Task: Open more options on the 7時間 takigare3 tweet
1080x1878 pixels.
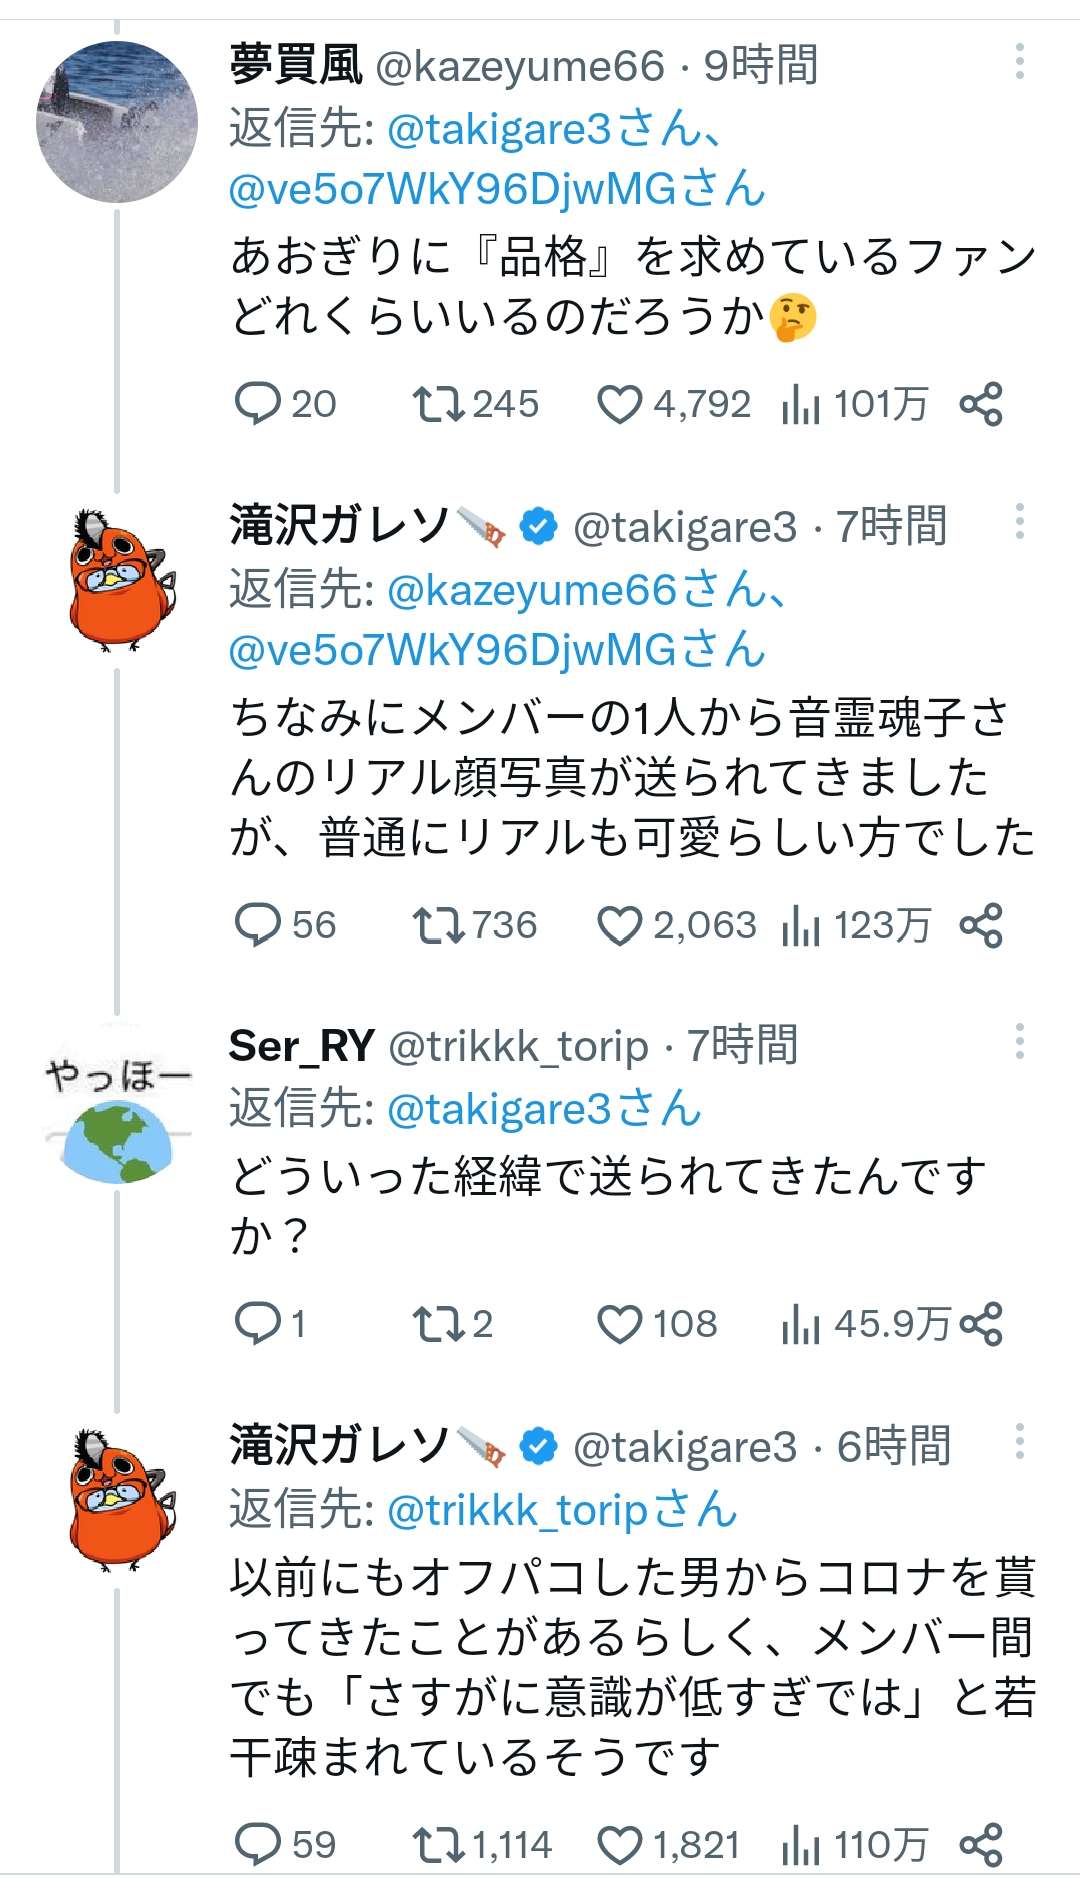Action: [1019, 522]
